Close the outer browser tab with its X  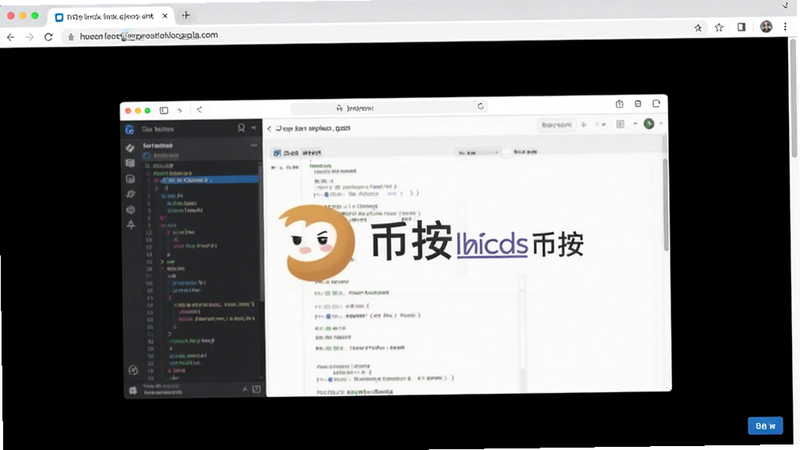click(165, 16)
